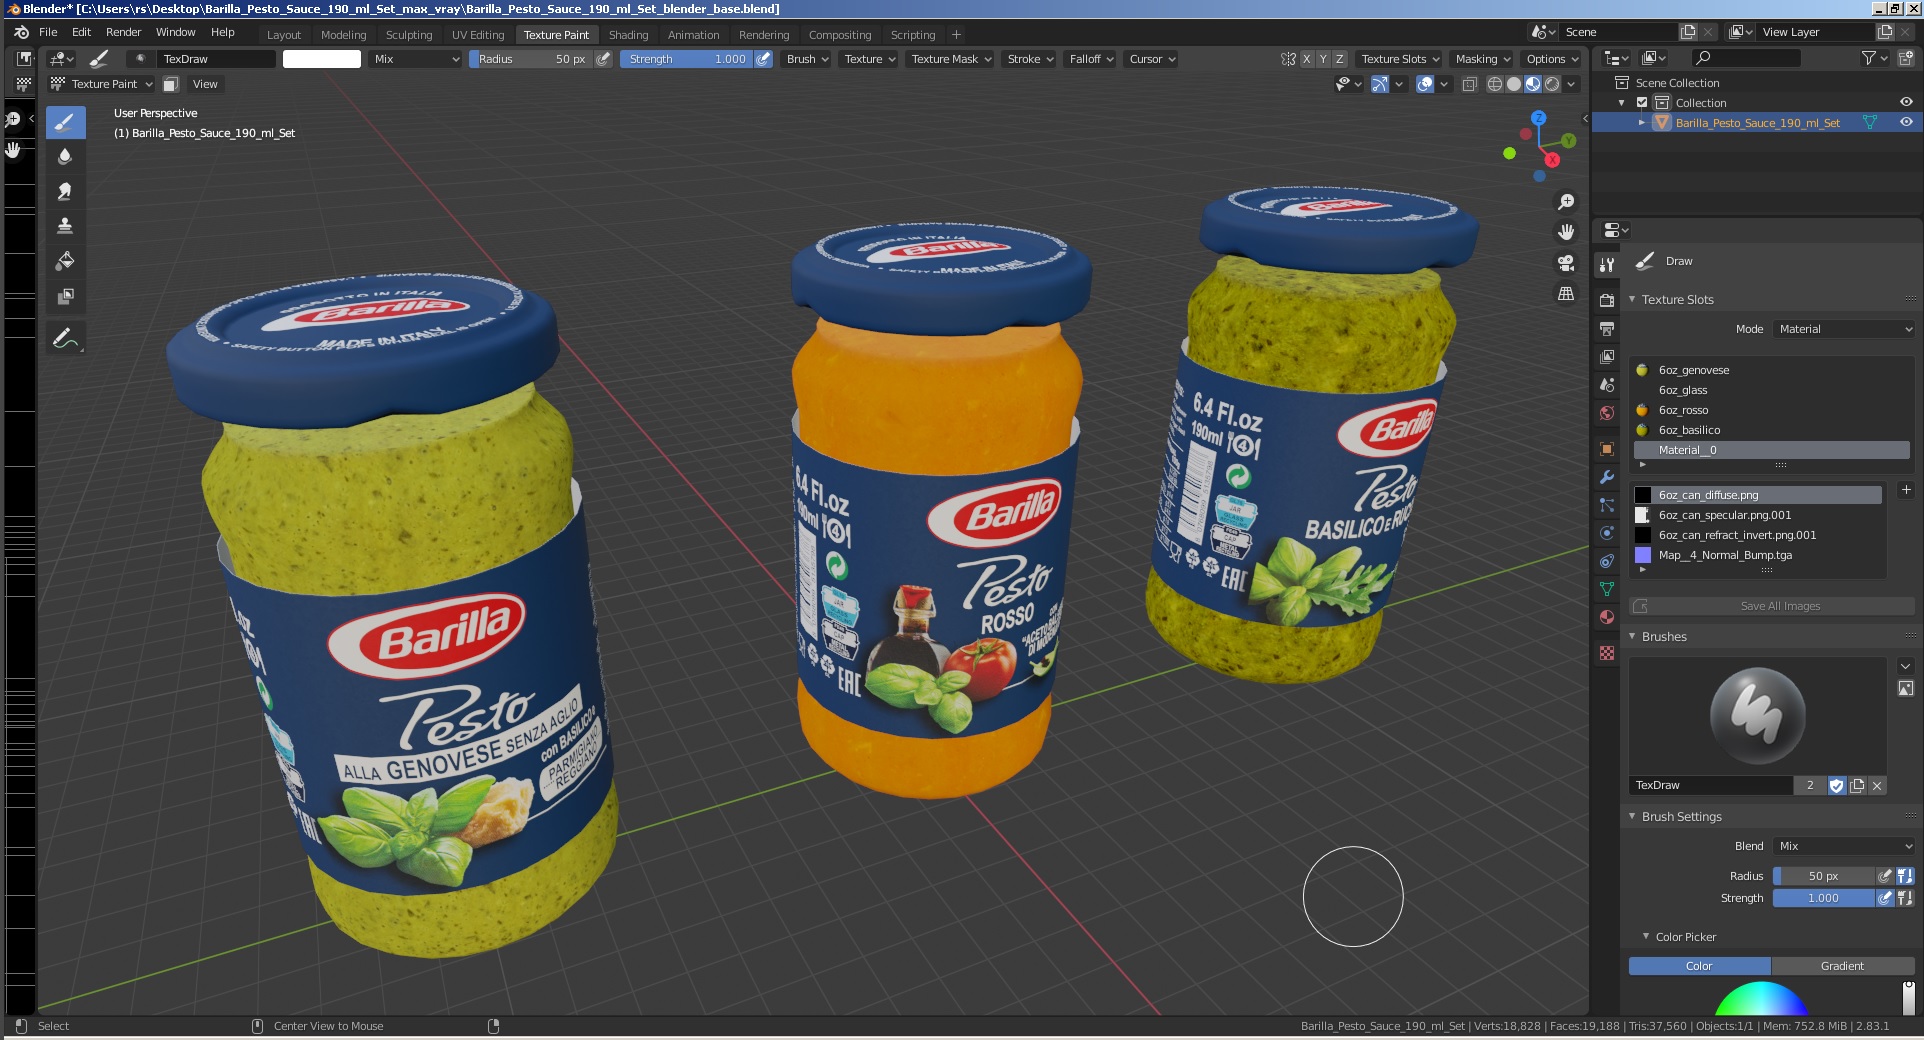
Task: Open the Render menu
Action: pos(124,32)
